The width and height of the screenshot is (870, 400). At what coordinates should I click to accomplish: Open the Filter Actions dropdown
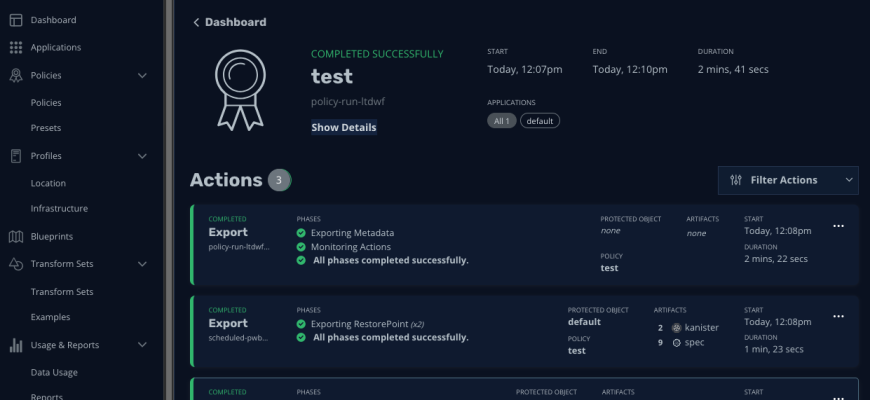click(788, 180)
